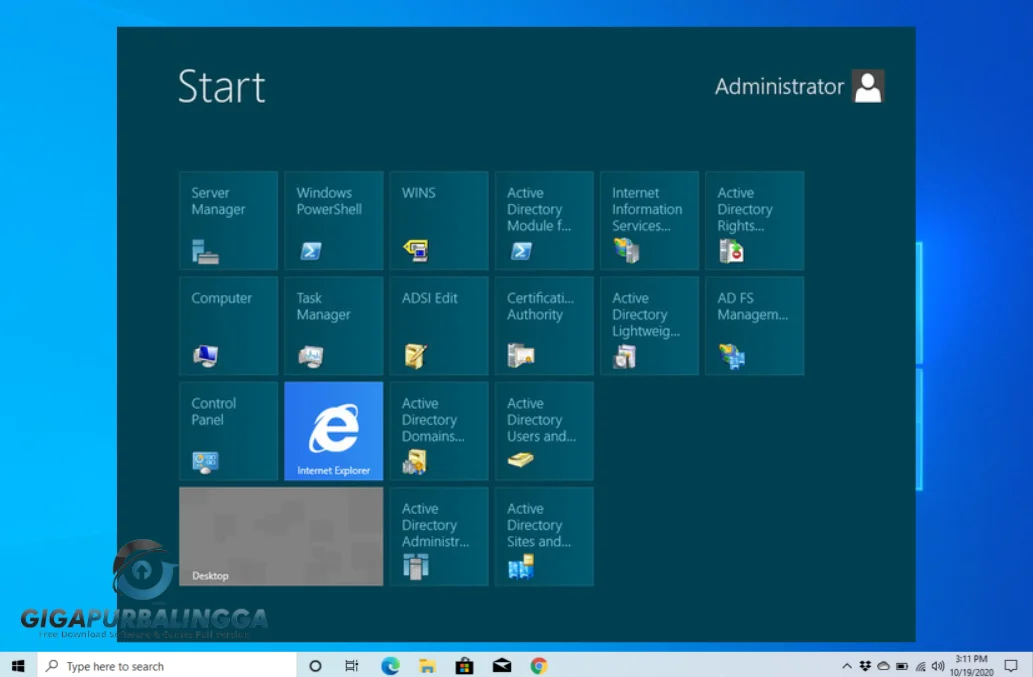
Task: Launch Google Chrome from the taskbar
Action: click(x=539, y=666)
